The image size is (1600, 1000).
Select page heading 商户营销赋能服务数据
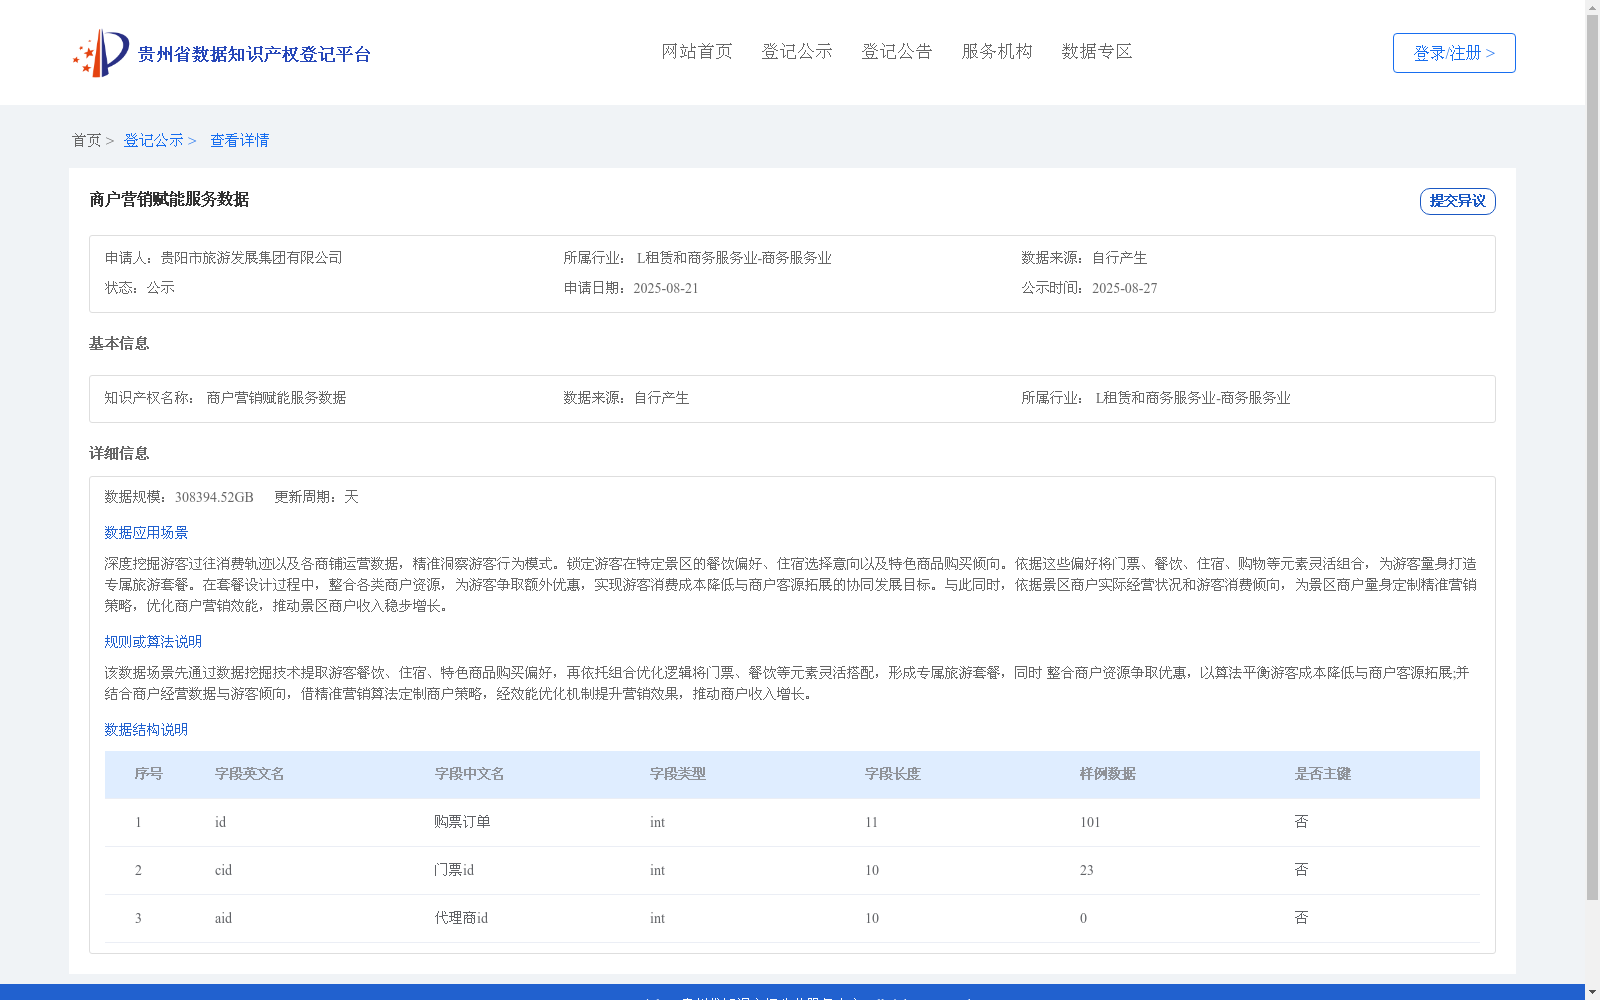(169, 200)
